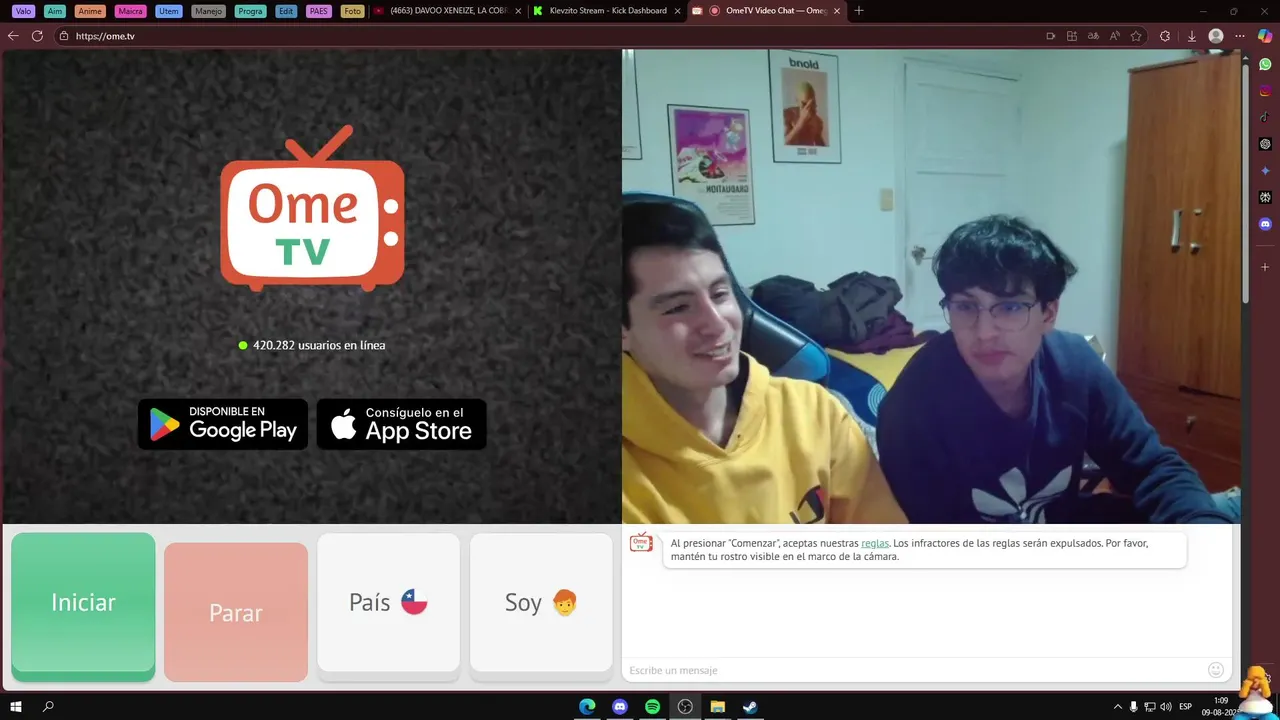
Task: Open the Edit tab group
Action: (286, 11)
